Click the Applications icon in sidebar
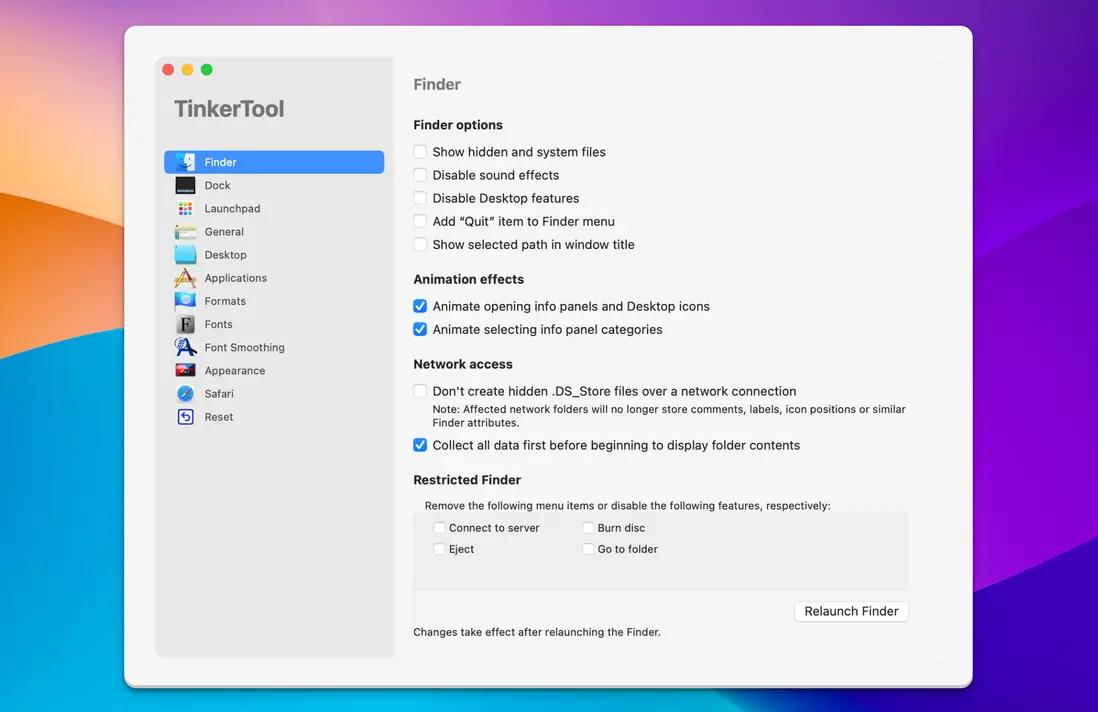This screenshot has width=1098, height=712. click(x=186, y=277)
